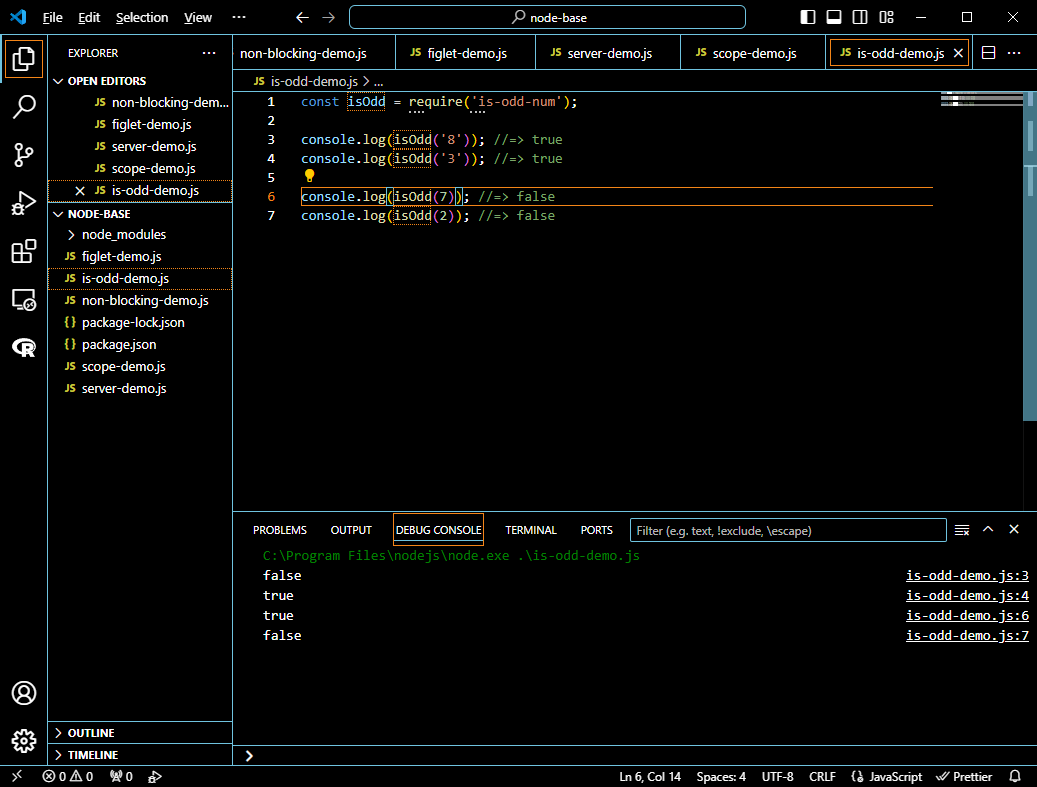Close the is-odd-demo.js tab
This screenshot has width=1037, height=787.
click(x=958, y=53)
